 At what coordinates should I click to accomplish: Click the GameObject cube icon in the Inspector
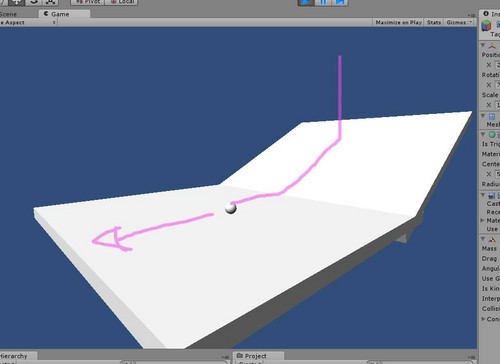click(486, 25)
